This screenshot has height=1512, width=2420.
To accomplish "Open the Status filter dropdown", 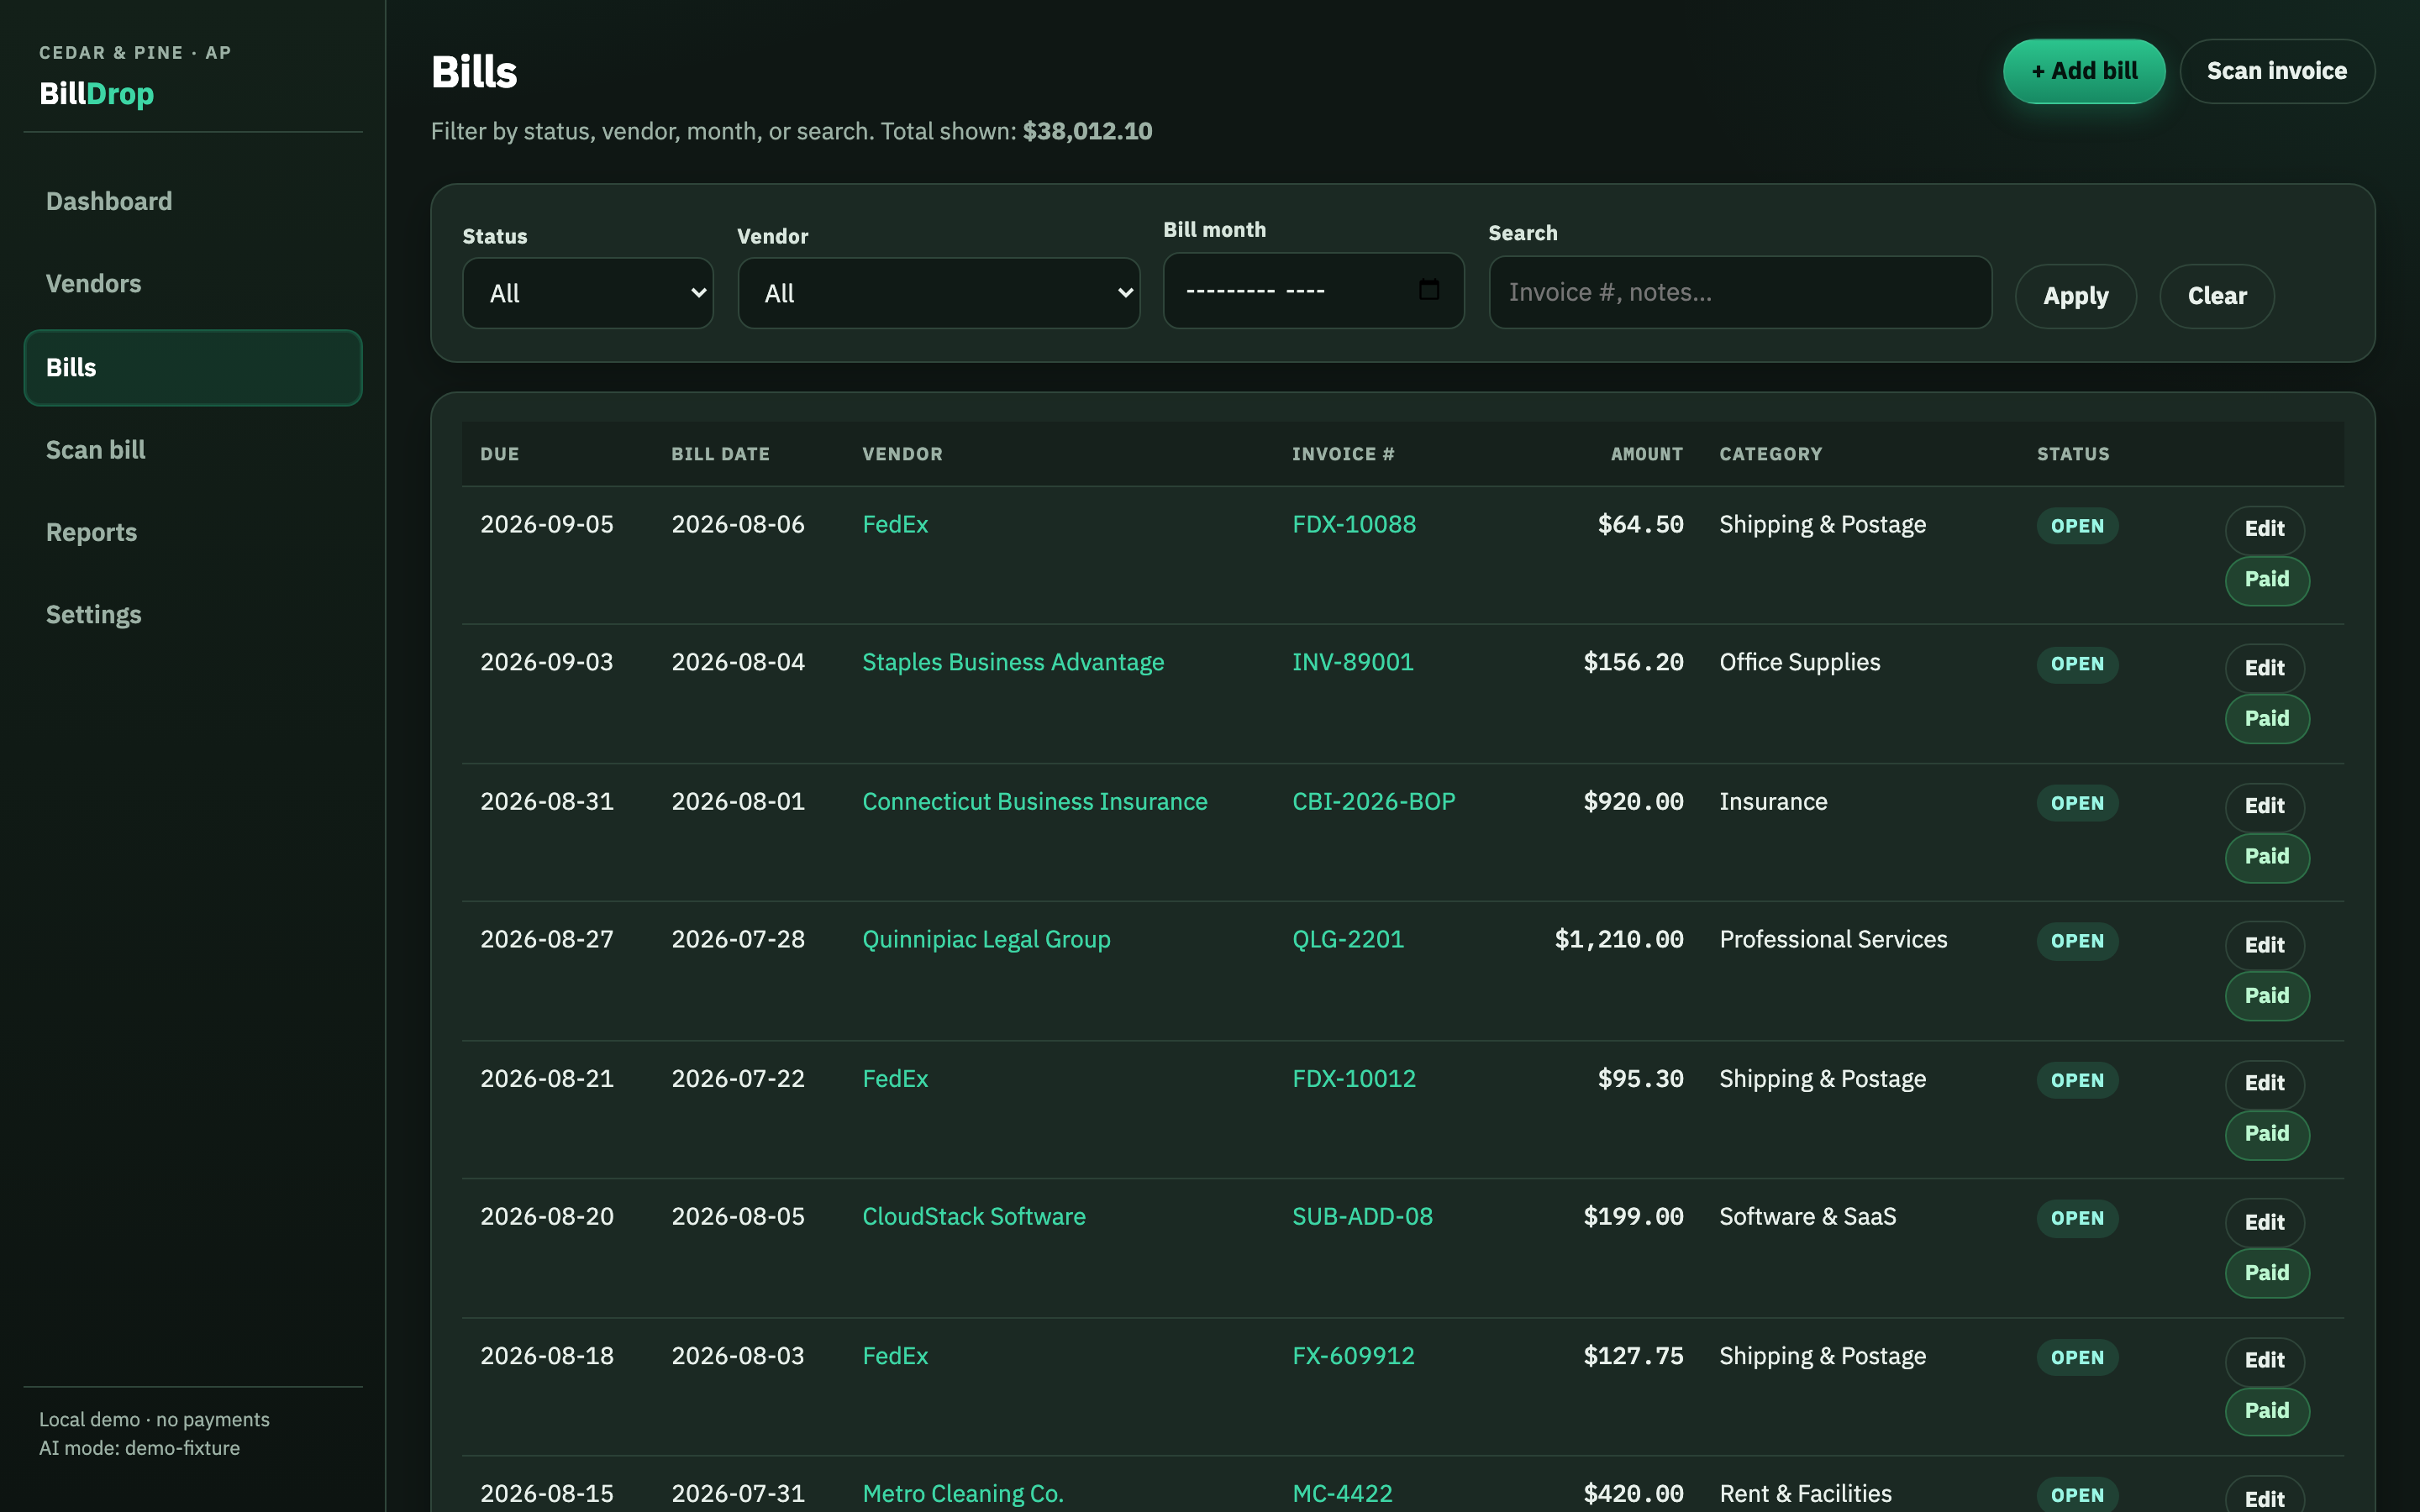I will pyautogui.click(x=588, y=293).
